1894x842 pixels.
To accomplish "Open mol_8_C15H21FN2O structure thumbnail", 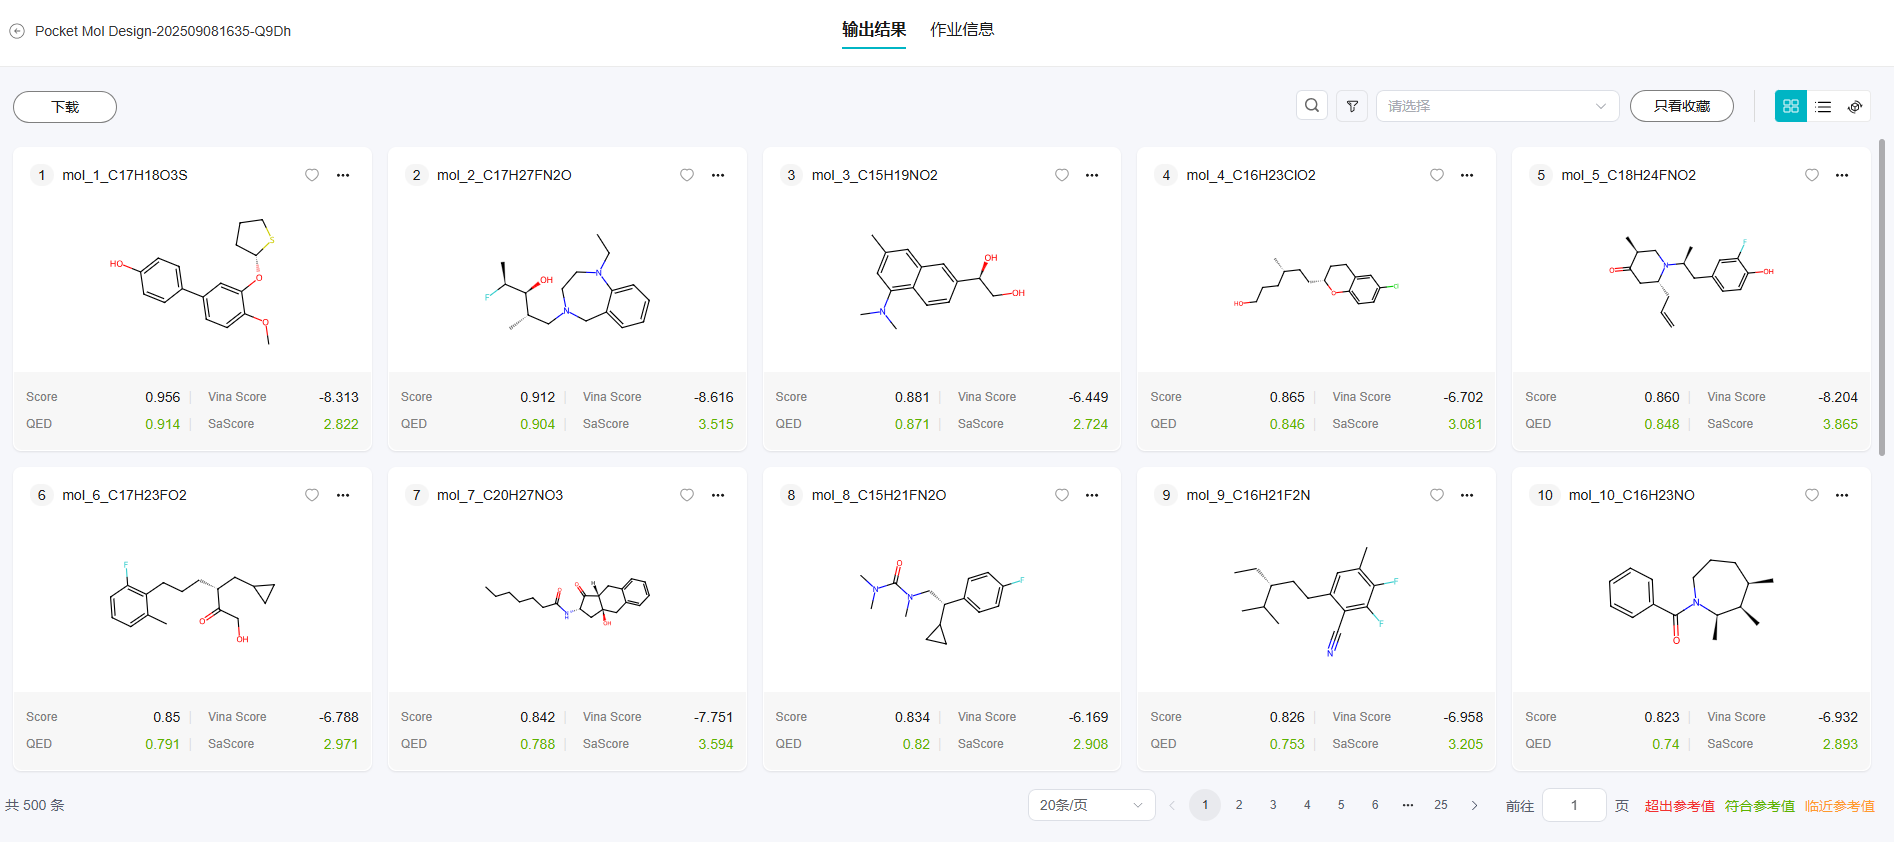I will [942, 604].
